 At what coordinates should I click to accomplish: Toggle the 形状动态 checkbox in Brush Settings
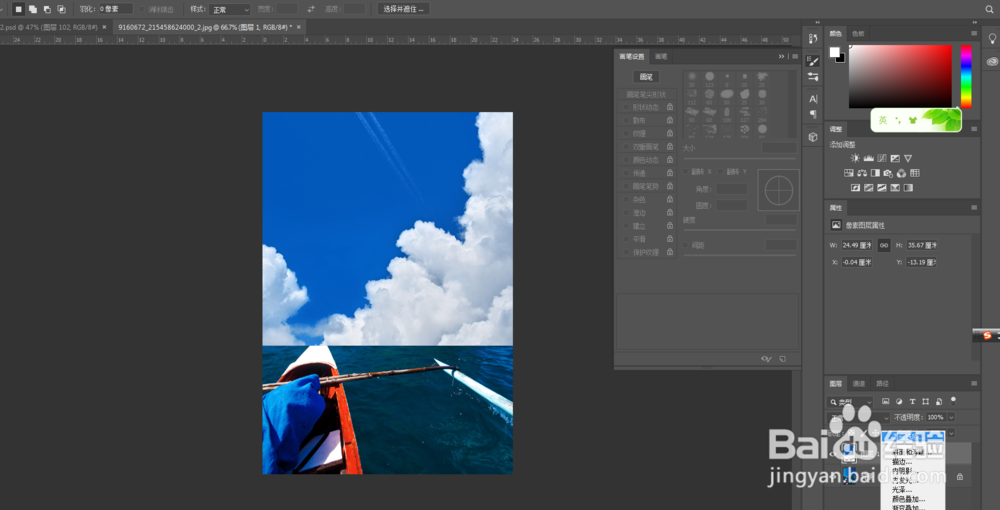[x=627, y=107]
